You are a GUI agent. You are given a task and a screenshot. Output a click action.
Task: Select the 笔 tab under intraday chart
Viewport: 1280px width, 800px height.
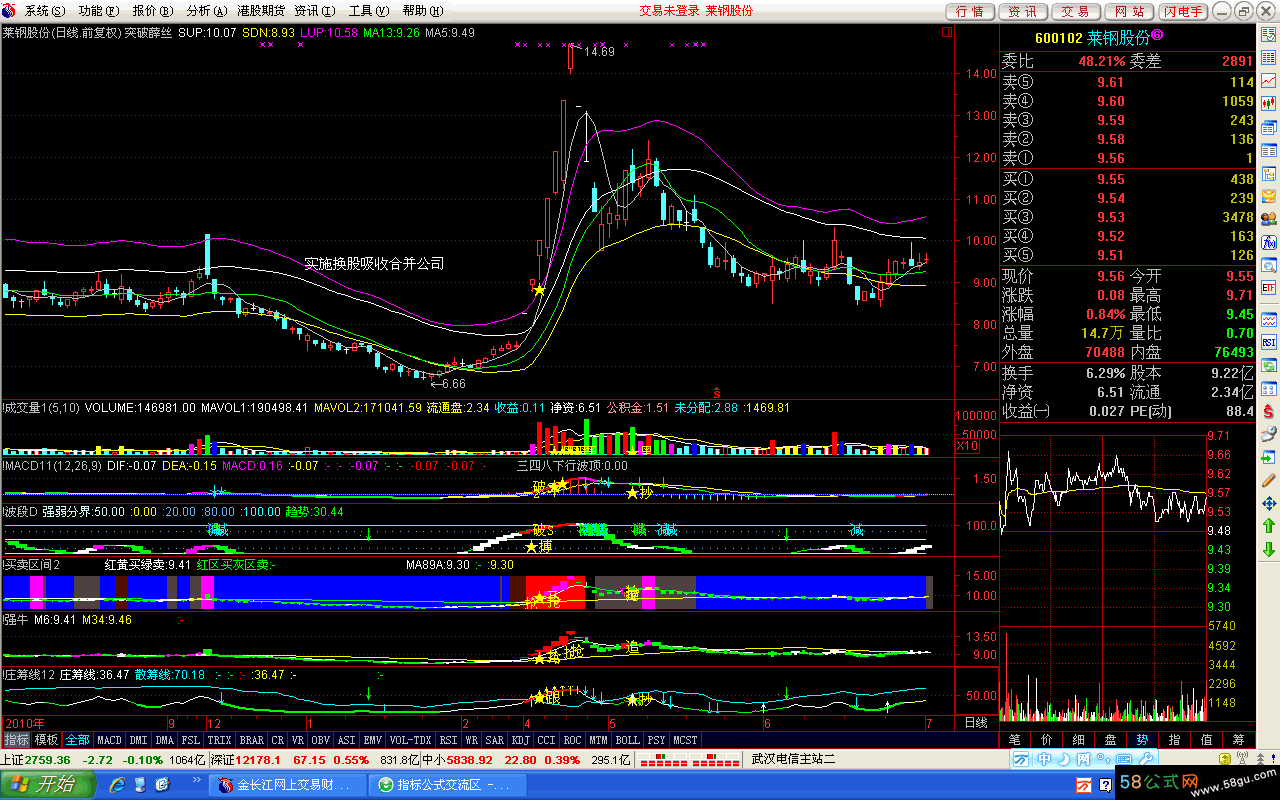1014,740
